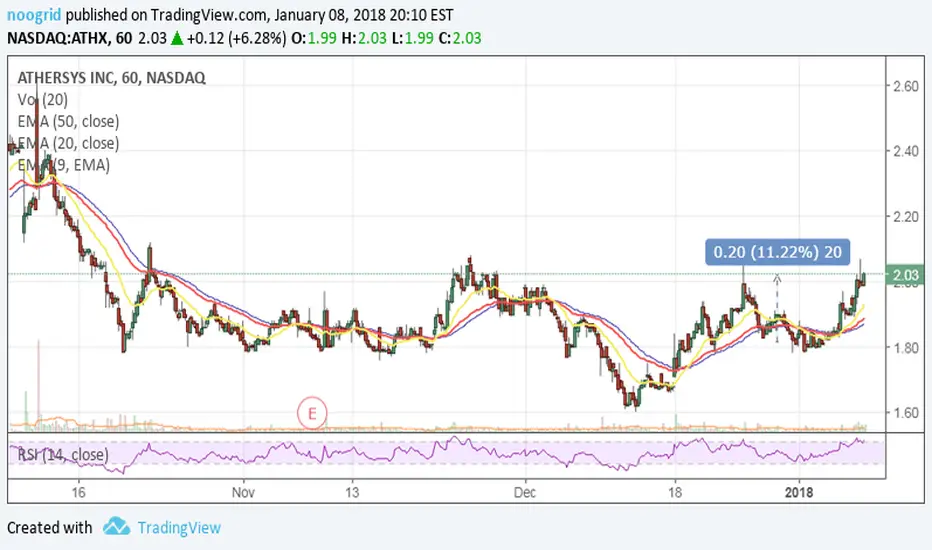Open the TradingView link at bottom

click(179, 527)
